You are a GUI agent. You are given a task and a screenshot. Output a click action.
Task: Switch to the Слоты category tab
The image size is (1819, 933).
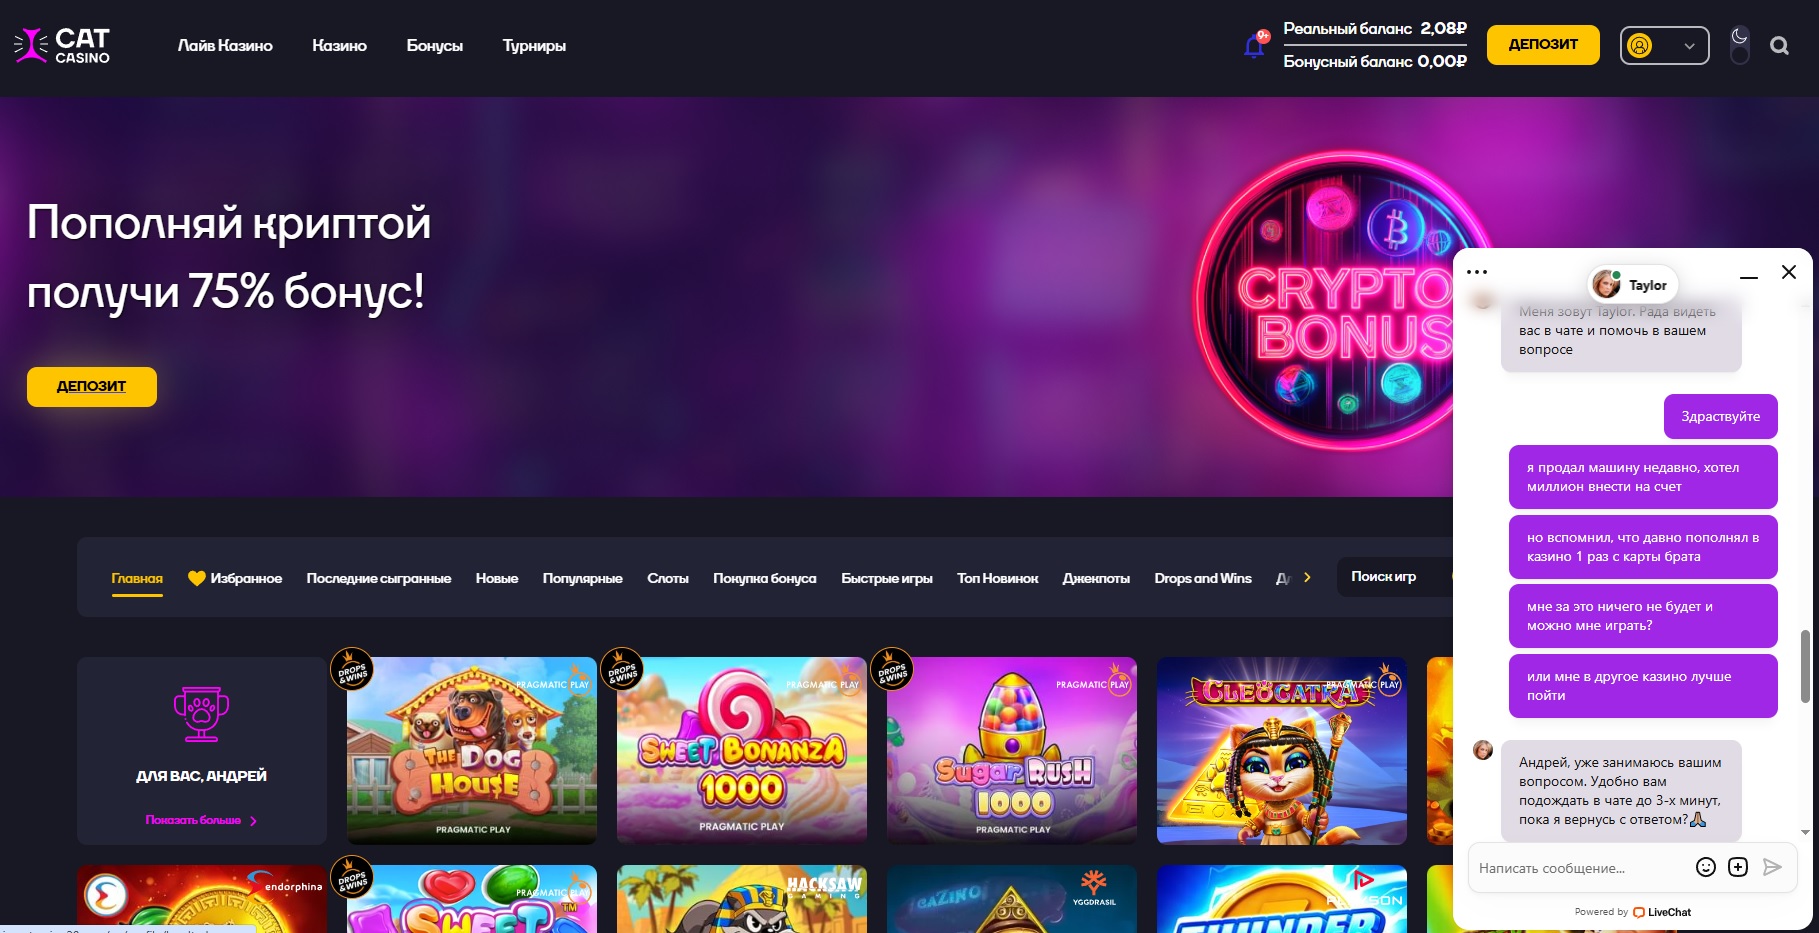pos(667,578)
